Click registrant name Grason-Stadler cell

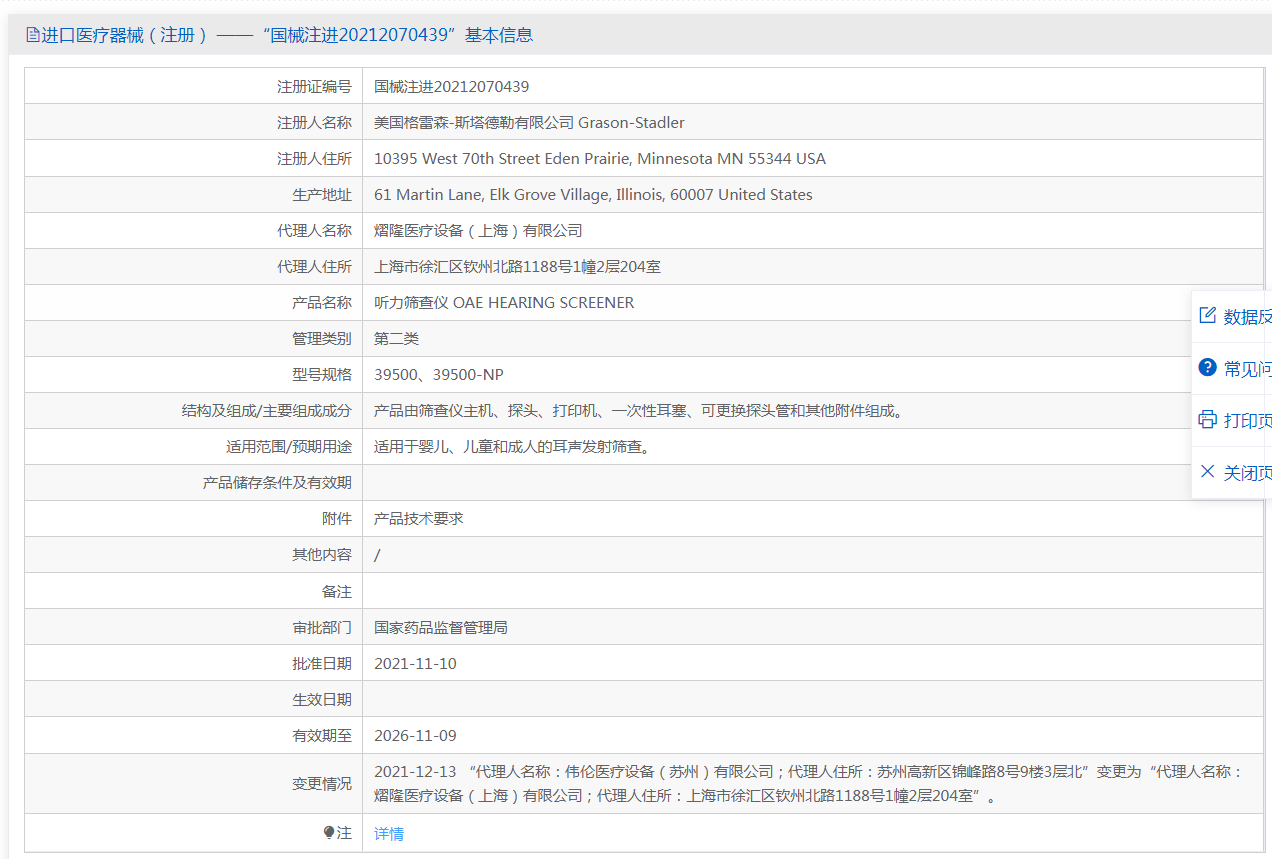pyautogui.click(x=812, y=122)
